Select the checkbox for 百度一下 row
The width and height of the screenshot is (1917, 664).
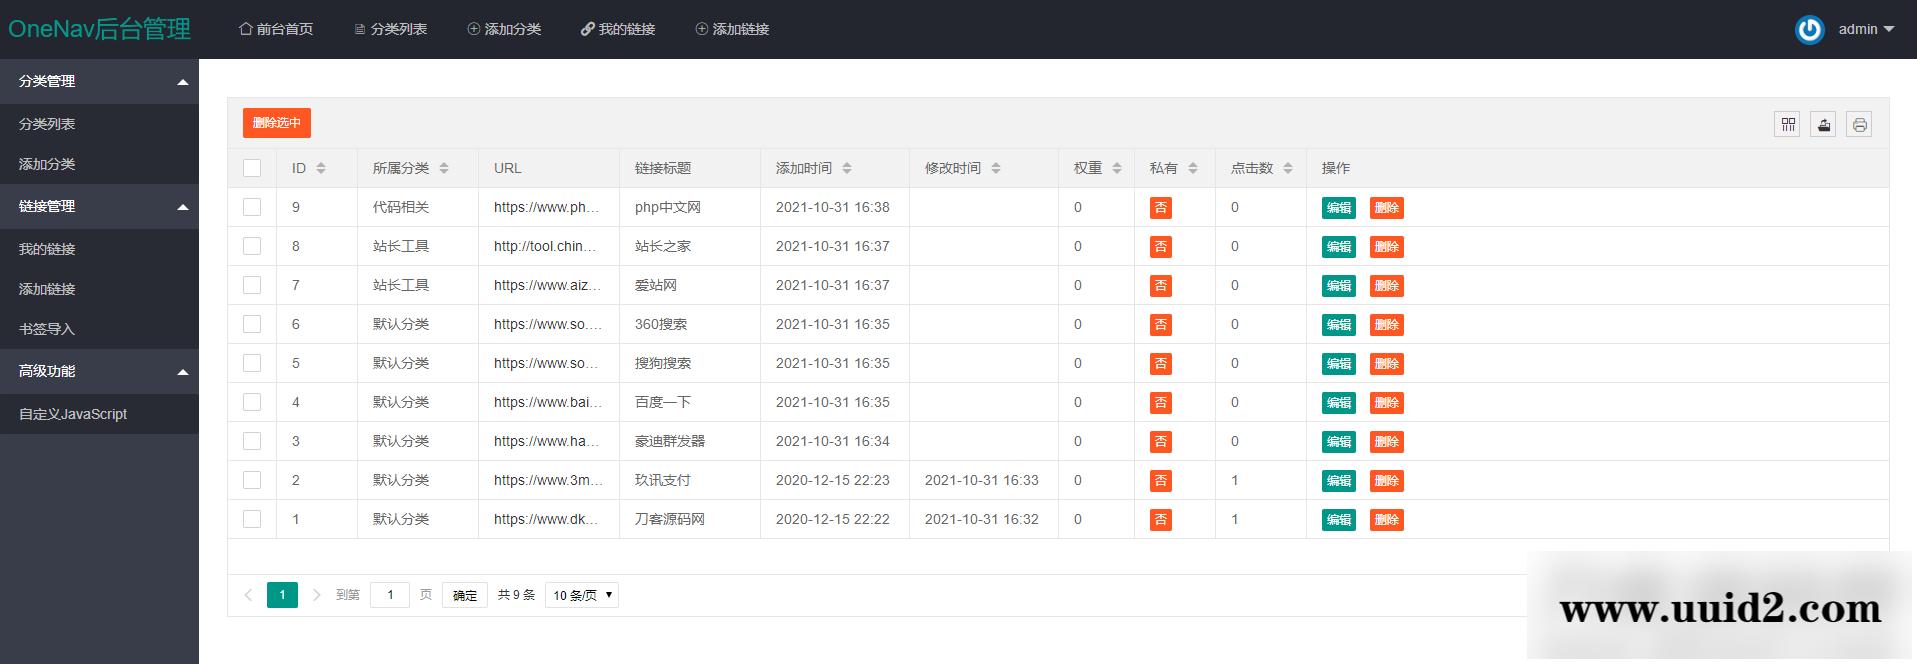252,402
